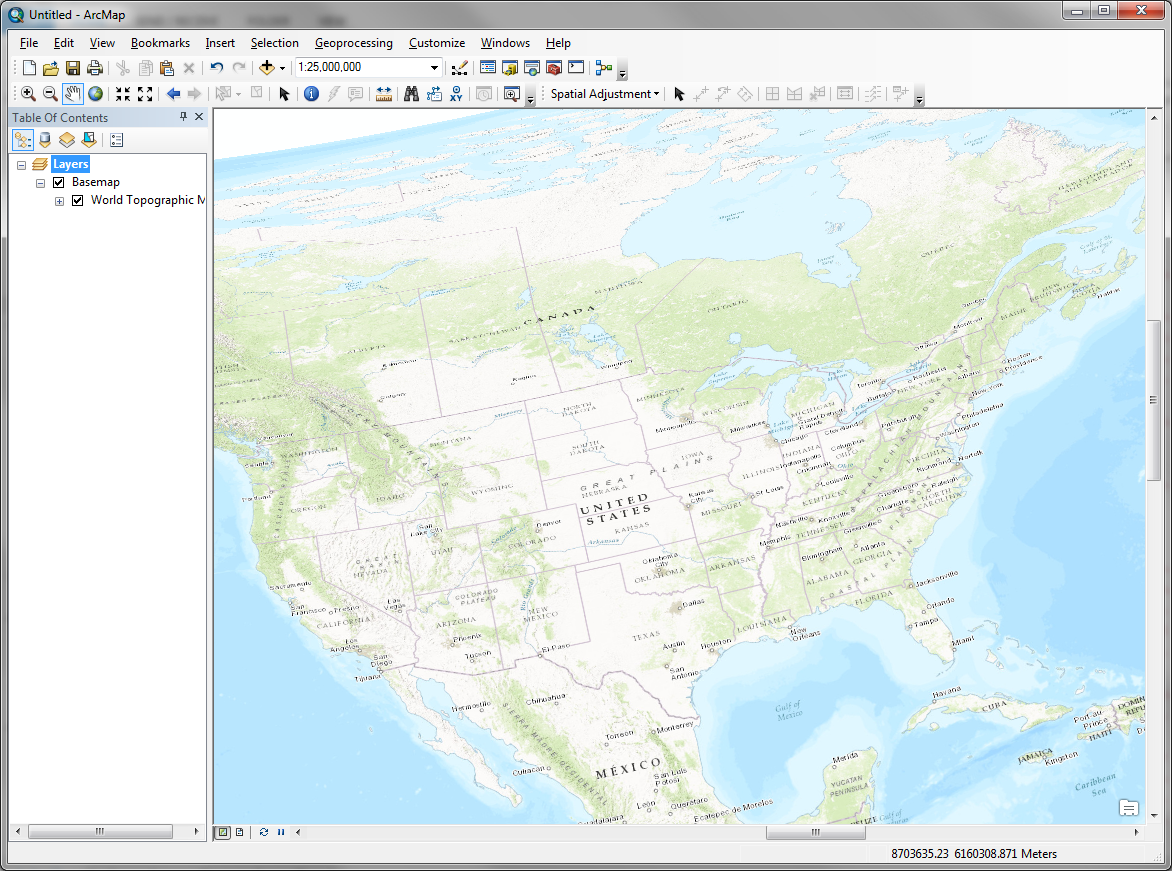List By Selection in contents
The width and height of the screenshot is (1172, 871).
[x=89, y=140]
